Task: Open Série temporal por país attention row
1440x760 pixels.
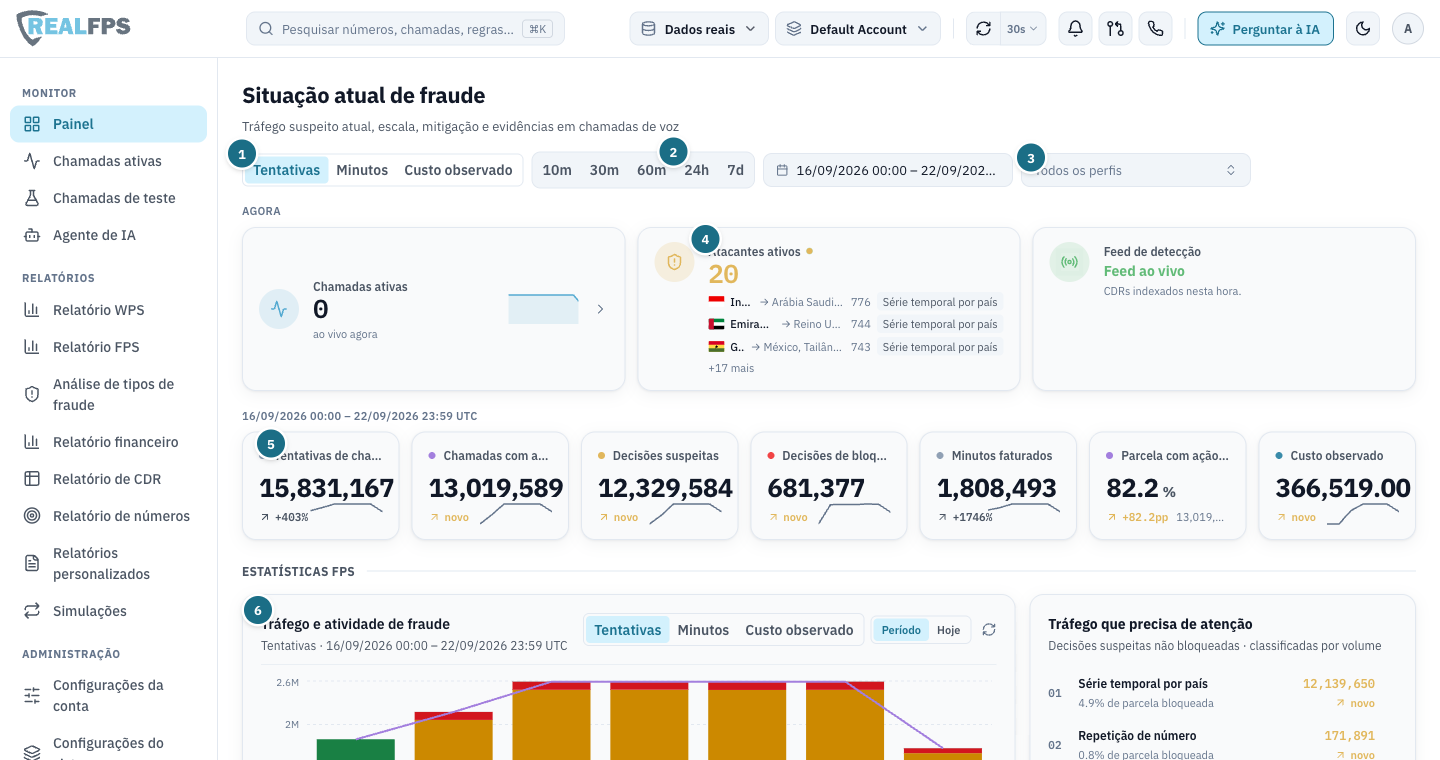Action: click(1222, 693)
